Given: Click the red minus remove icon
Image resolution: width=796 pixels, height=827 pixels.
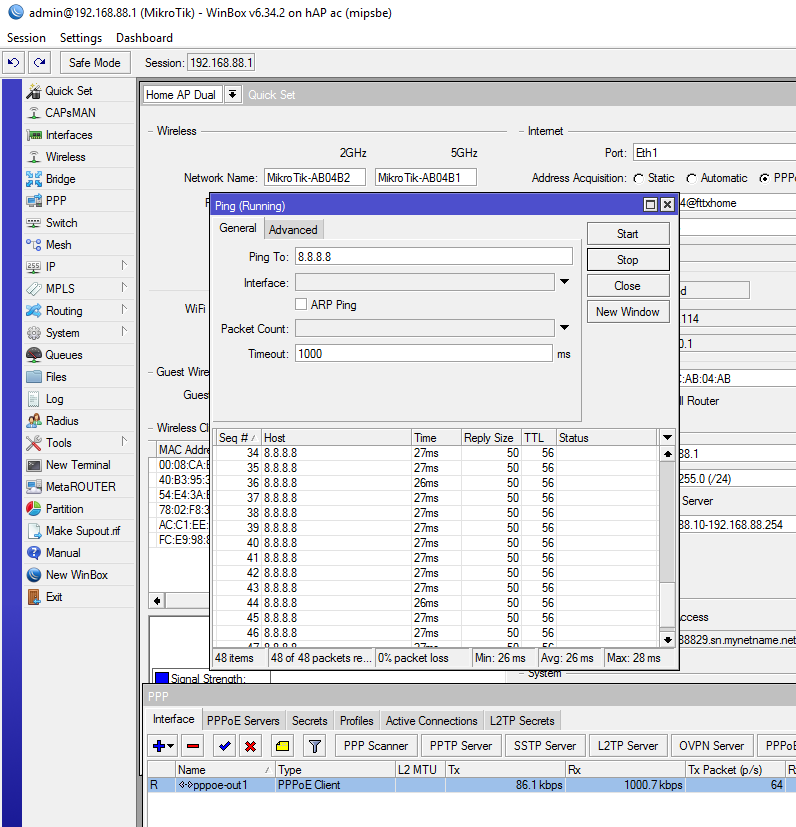Looking at the screenshot, I should pos(193,745).
